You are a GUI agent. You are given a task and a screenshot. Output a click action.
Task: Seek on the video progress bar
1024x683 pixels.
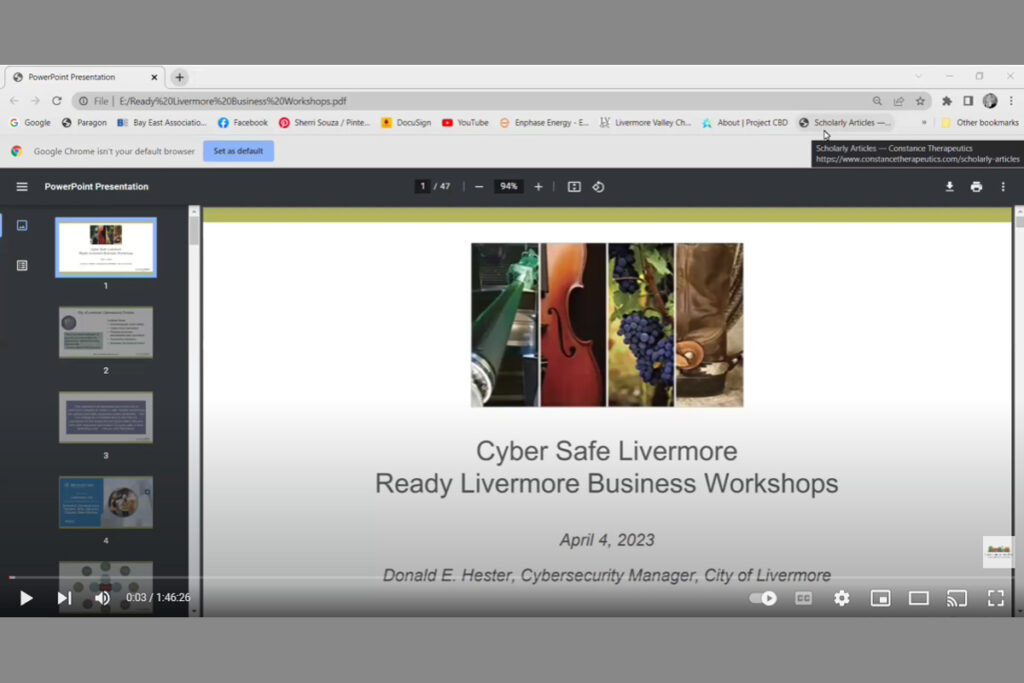click(x=512, y=577)
